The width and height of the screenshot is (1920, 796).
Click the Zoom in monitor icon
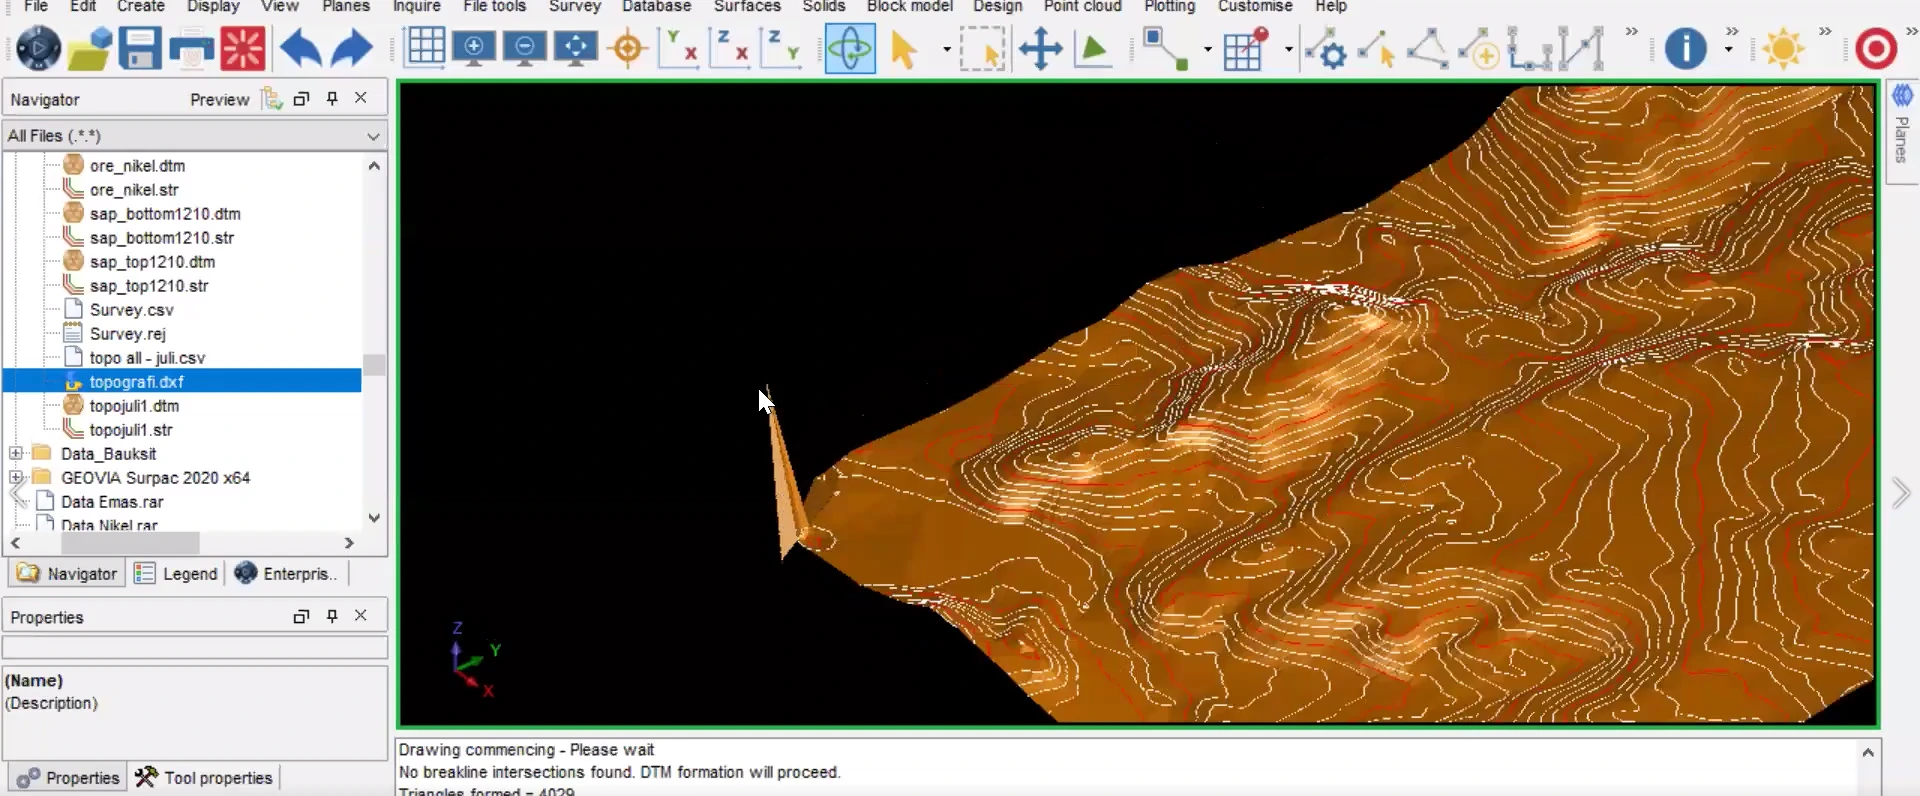click(474, 48)
